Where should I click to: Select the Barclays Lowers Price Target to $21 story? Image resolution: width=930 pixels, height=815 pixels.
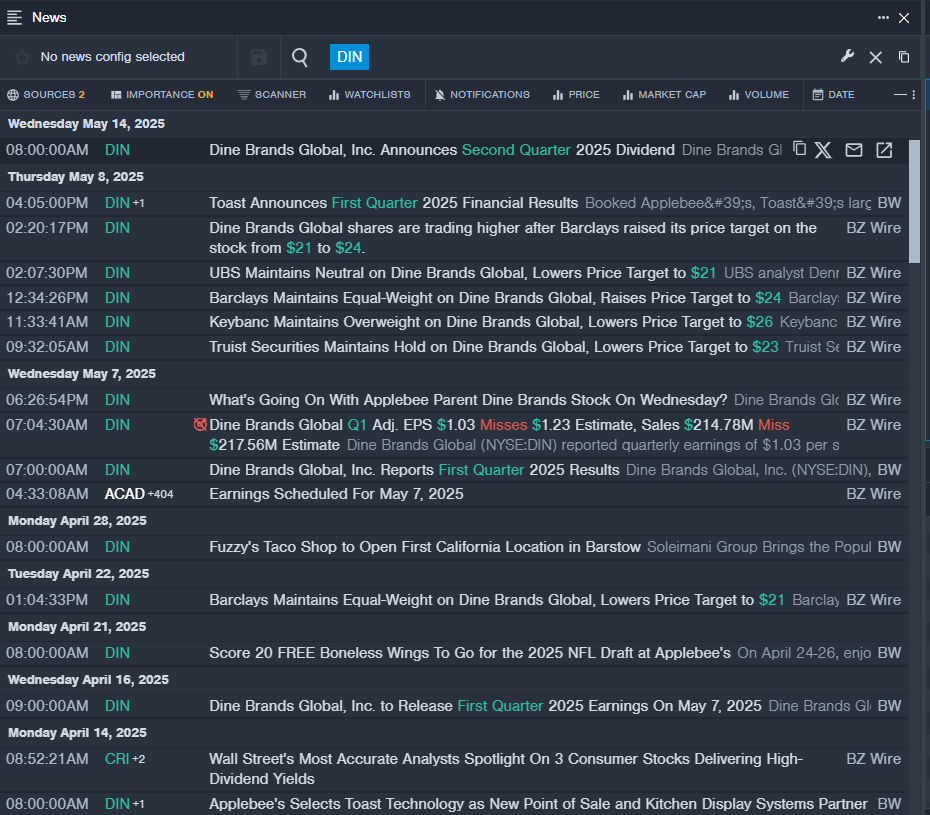tap(497, 600)
